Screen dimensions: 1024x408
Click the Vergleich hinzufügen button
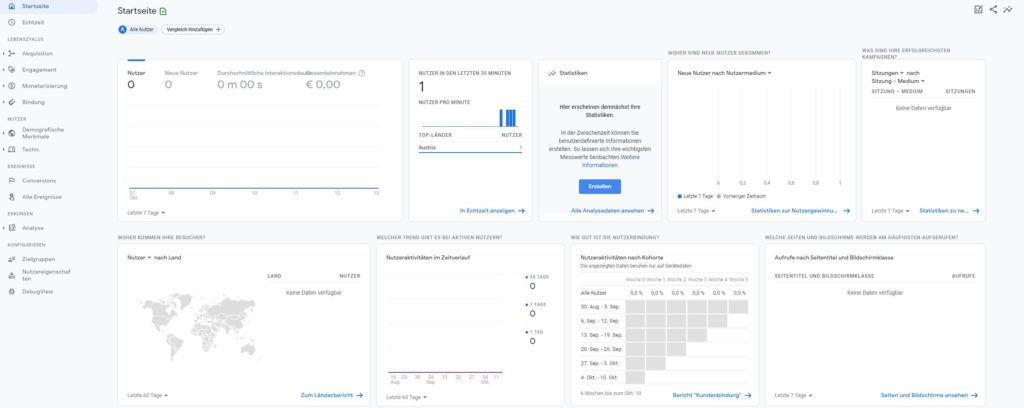point(193,29)
